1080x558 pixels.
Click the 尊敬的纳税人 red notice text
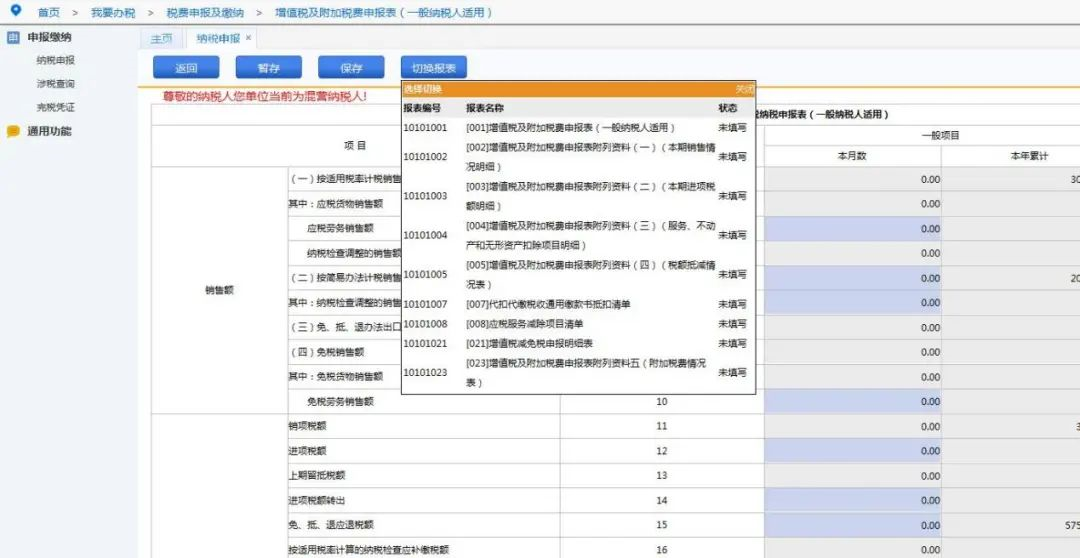(264, 96)
